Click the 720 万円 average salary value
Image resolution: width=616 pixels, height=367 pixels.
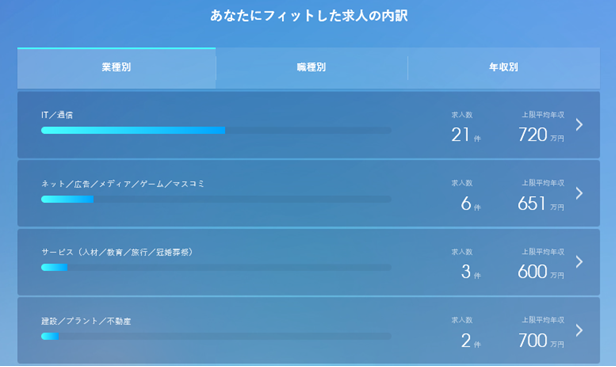[541, 135]
